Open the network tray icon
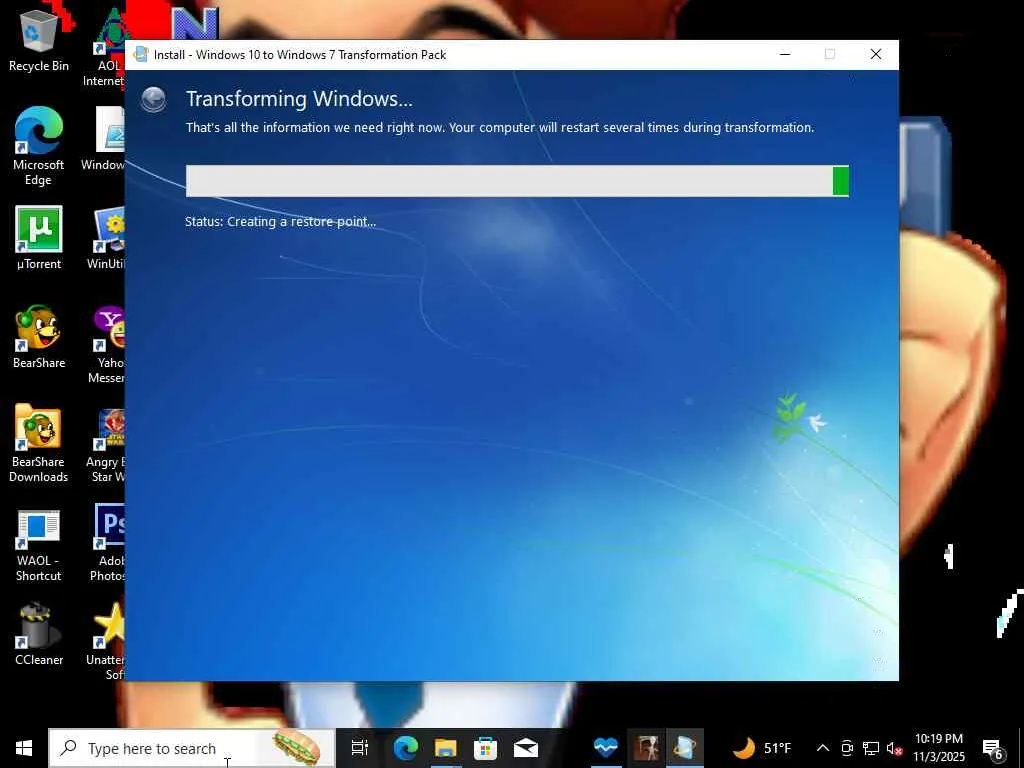 [x=871, y=748]
